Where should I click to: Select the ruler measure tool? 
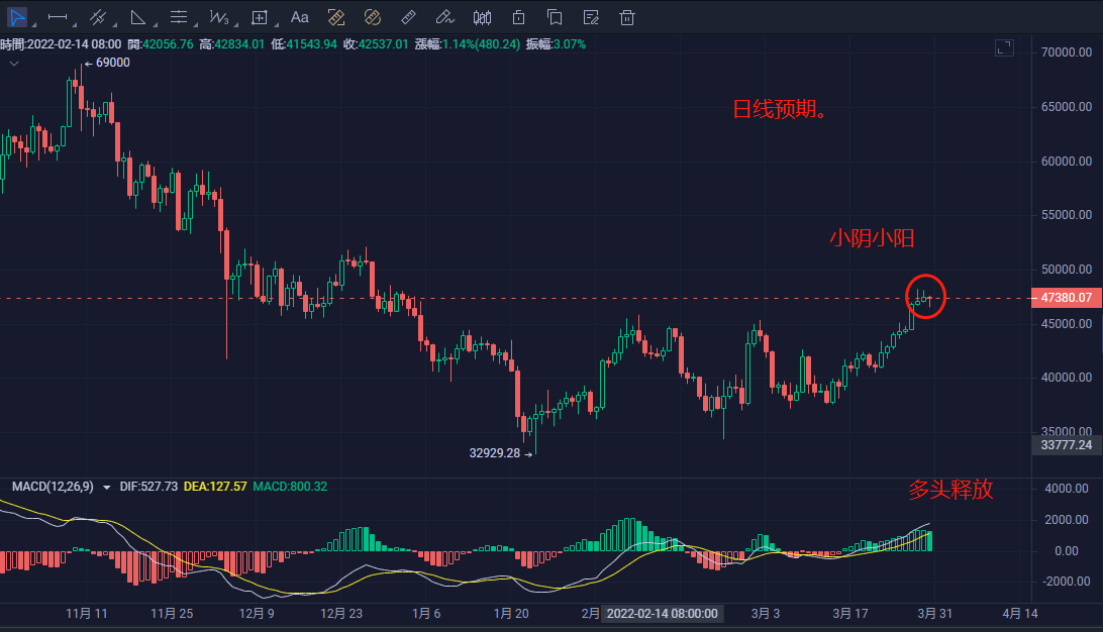[x=408, y=17]
